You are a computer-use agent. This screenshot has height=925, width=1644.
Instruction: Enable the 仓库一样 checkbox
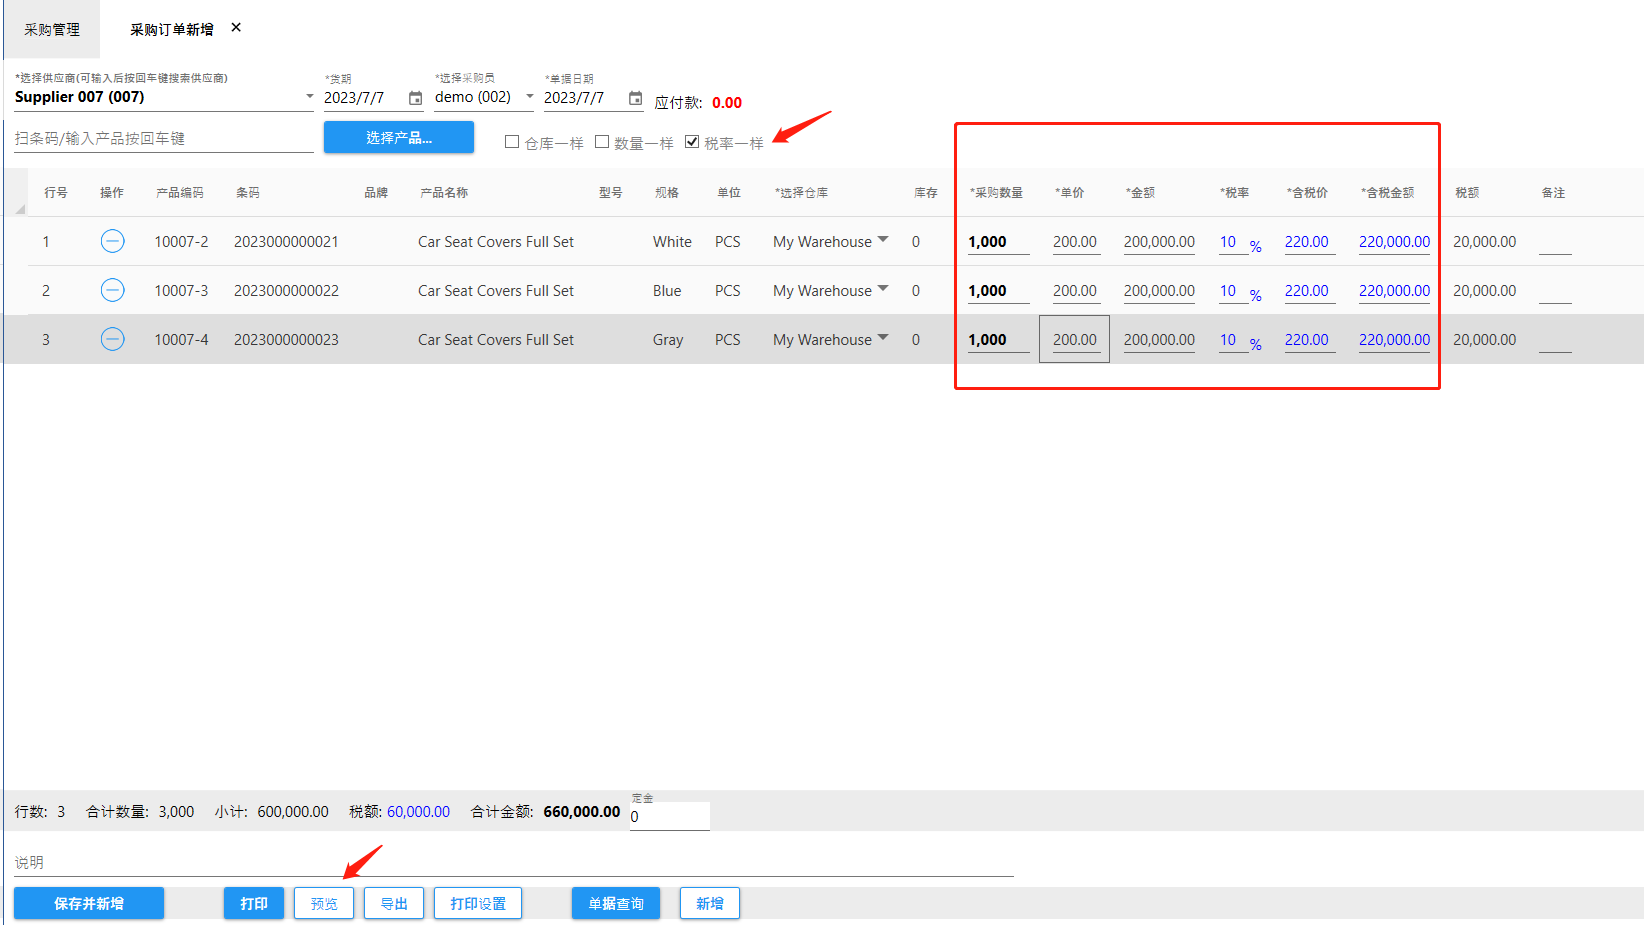coord(512,142)
